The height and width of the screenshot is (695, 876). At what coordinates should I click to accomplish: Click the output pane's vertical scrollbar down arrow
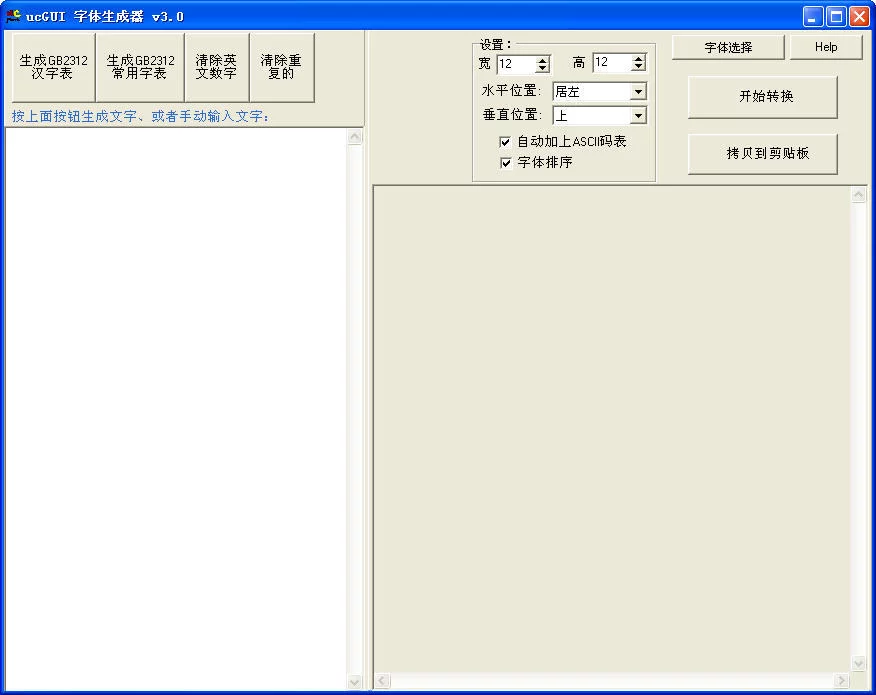click(x=858, y=663)
